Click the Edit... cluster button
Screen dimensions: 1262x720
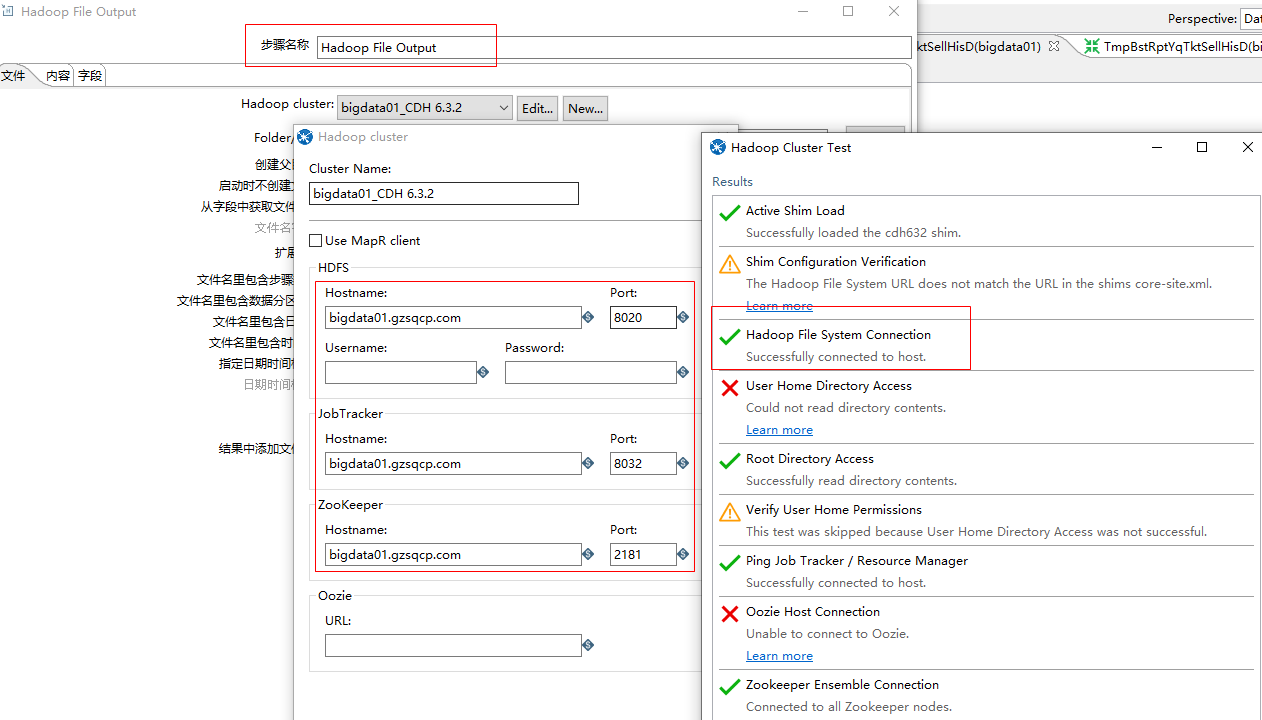537,108
